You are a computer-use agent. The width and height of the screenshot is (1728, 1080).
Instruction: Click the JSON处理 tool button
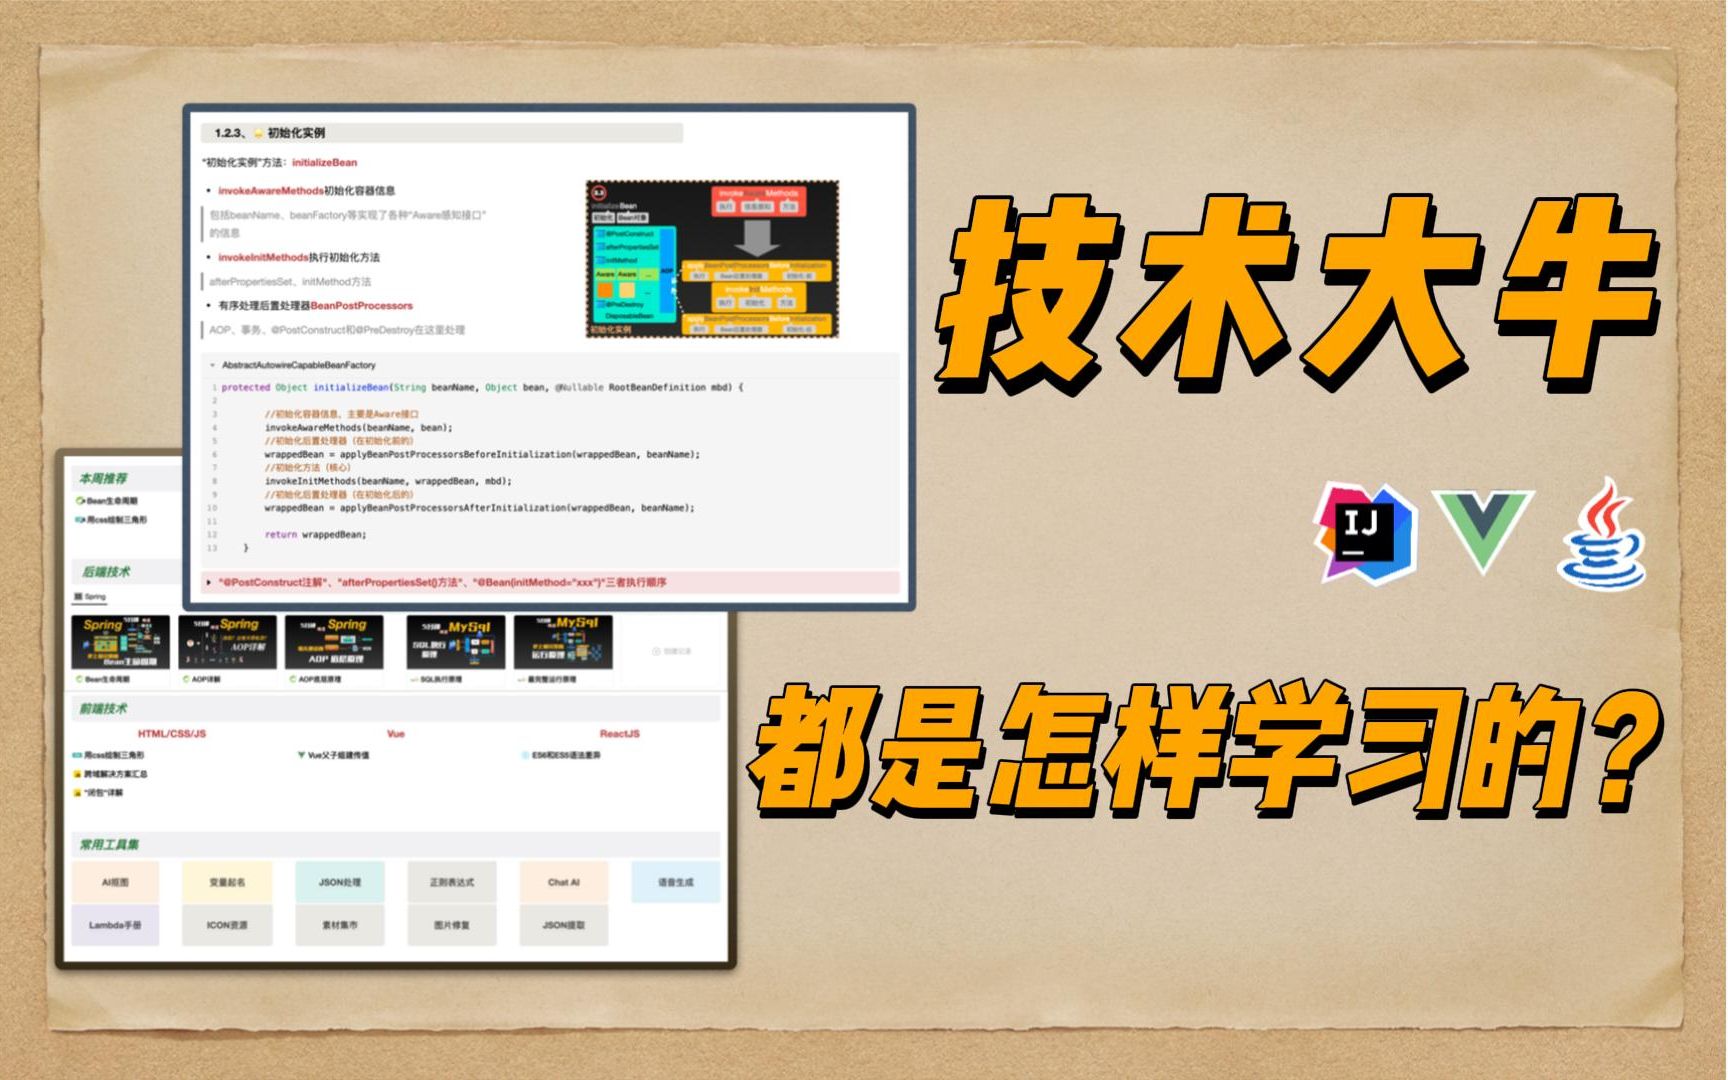[x=340, y=882]
